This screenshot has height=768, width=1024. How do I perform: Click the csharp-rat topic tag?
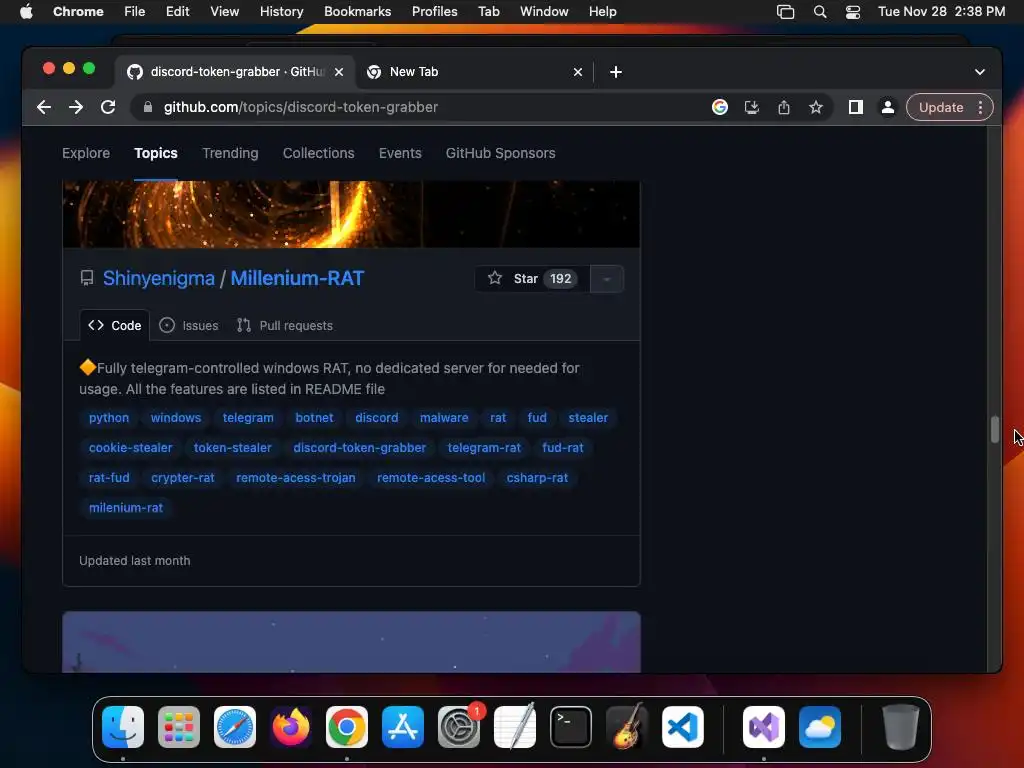(x=537, y=478)
